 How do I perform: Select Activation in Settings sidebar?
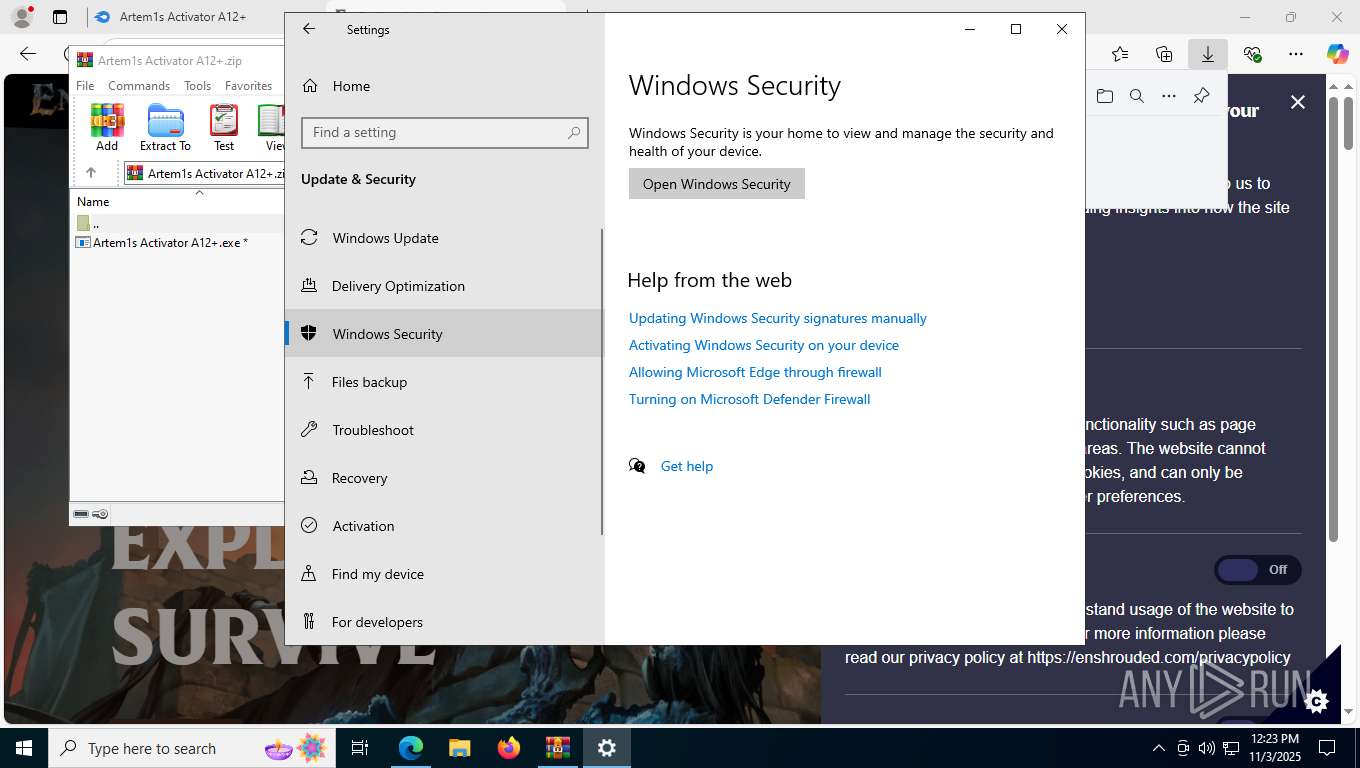[x=444, y=526]
